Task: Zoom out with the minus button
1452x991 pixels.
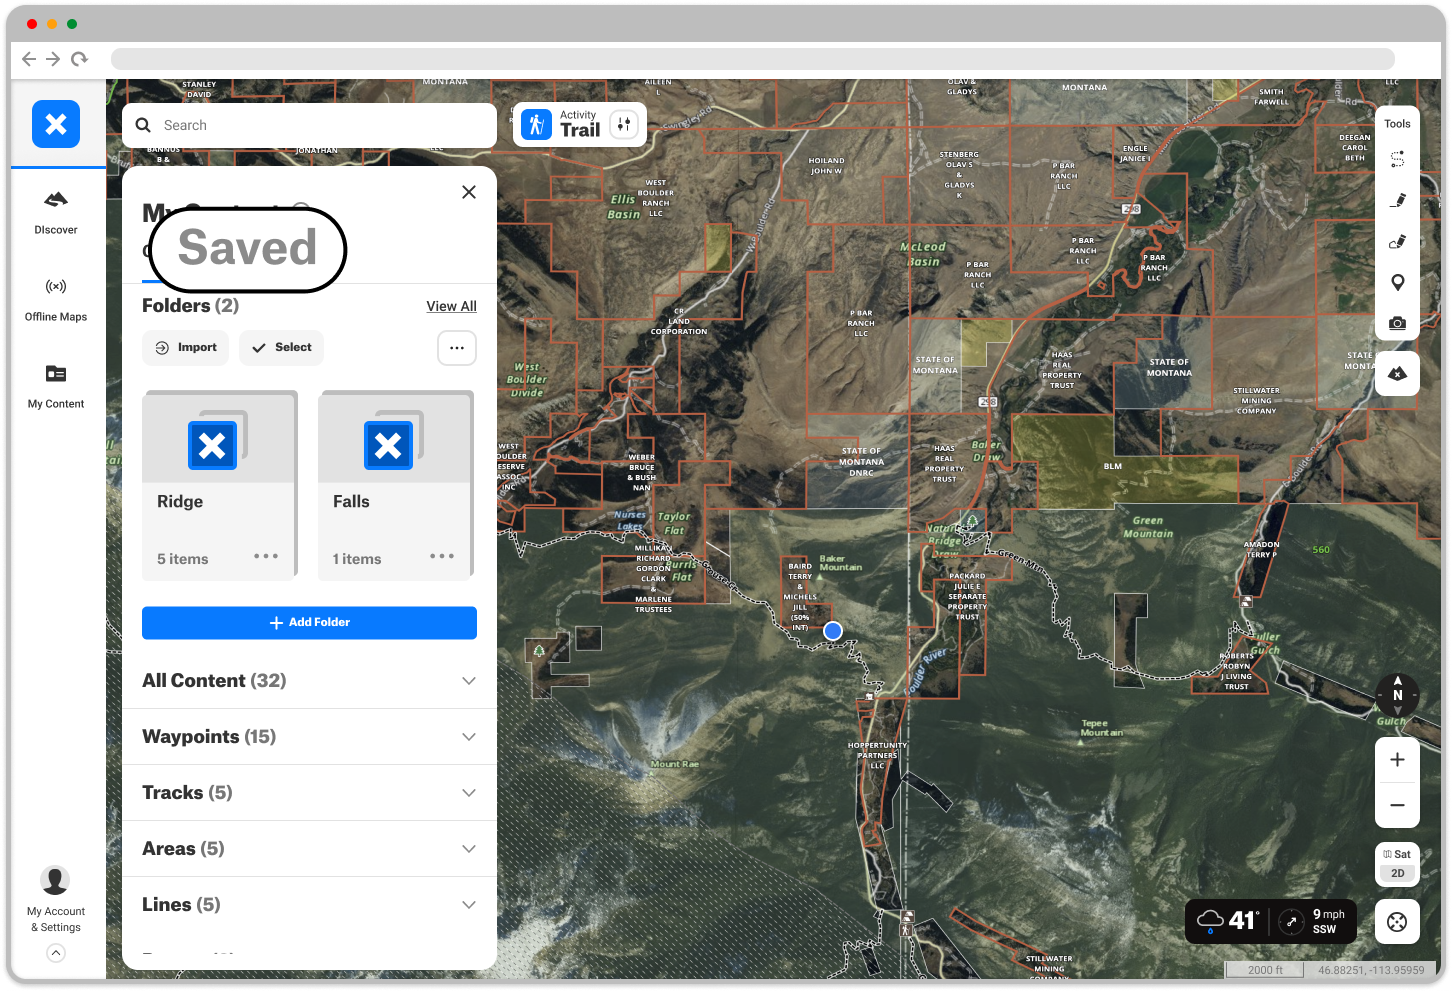Action: [x=1397, y=805]
